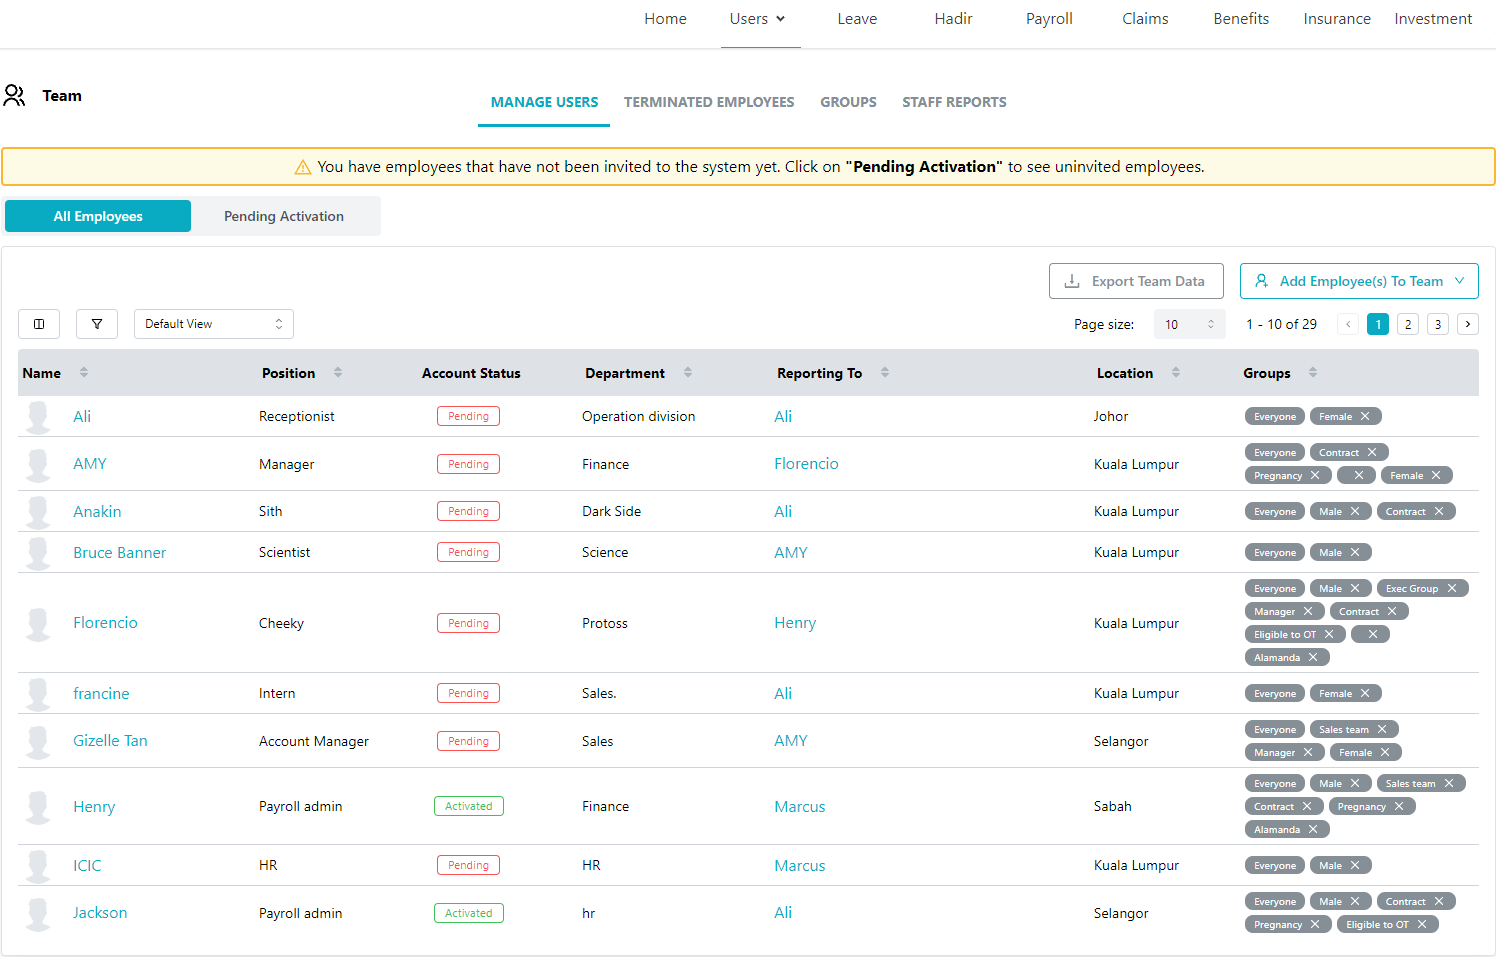The width and height of the screenshot is (1496, 957).
Task: Open the Users dropdown menu
Action: tap(758, 19)
